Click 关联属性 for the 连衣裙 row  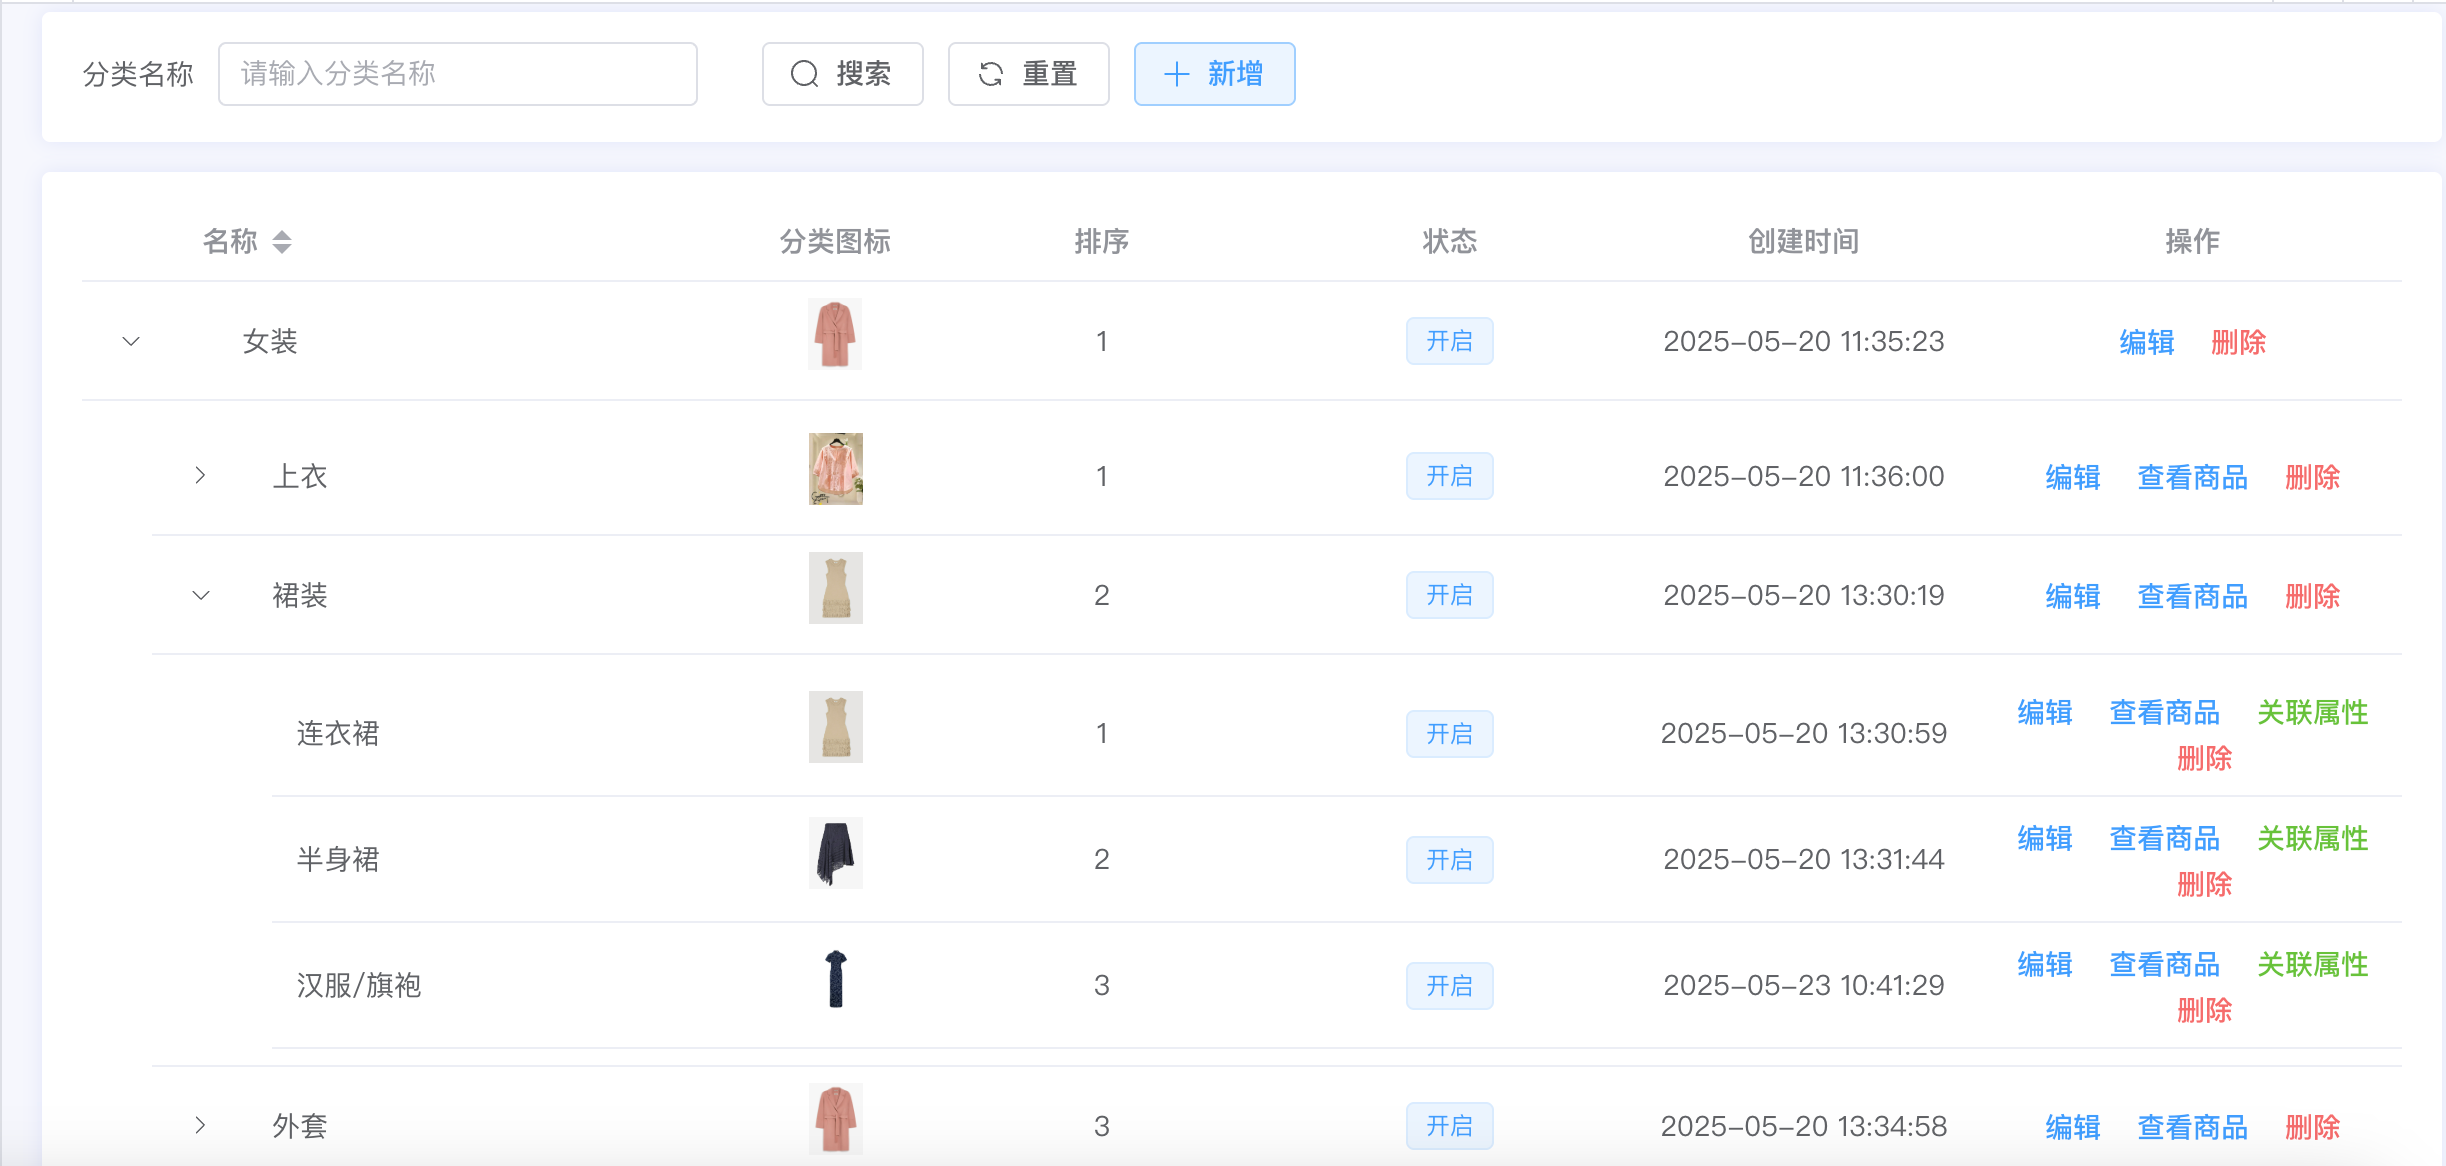click(x=2312, y=712)
